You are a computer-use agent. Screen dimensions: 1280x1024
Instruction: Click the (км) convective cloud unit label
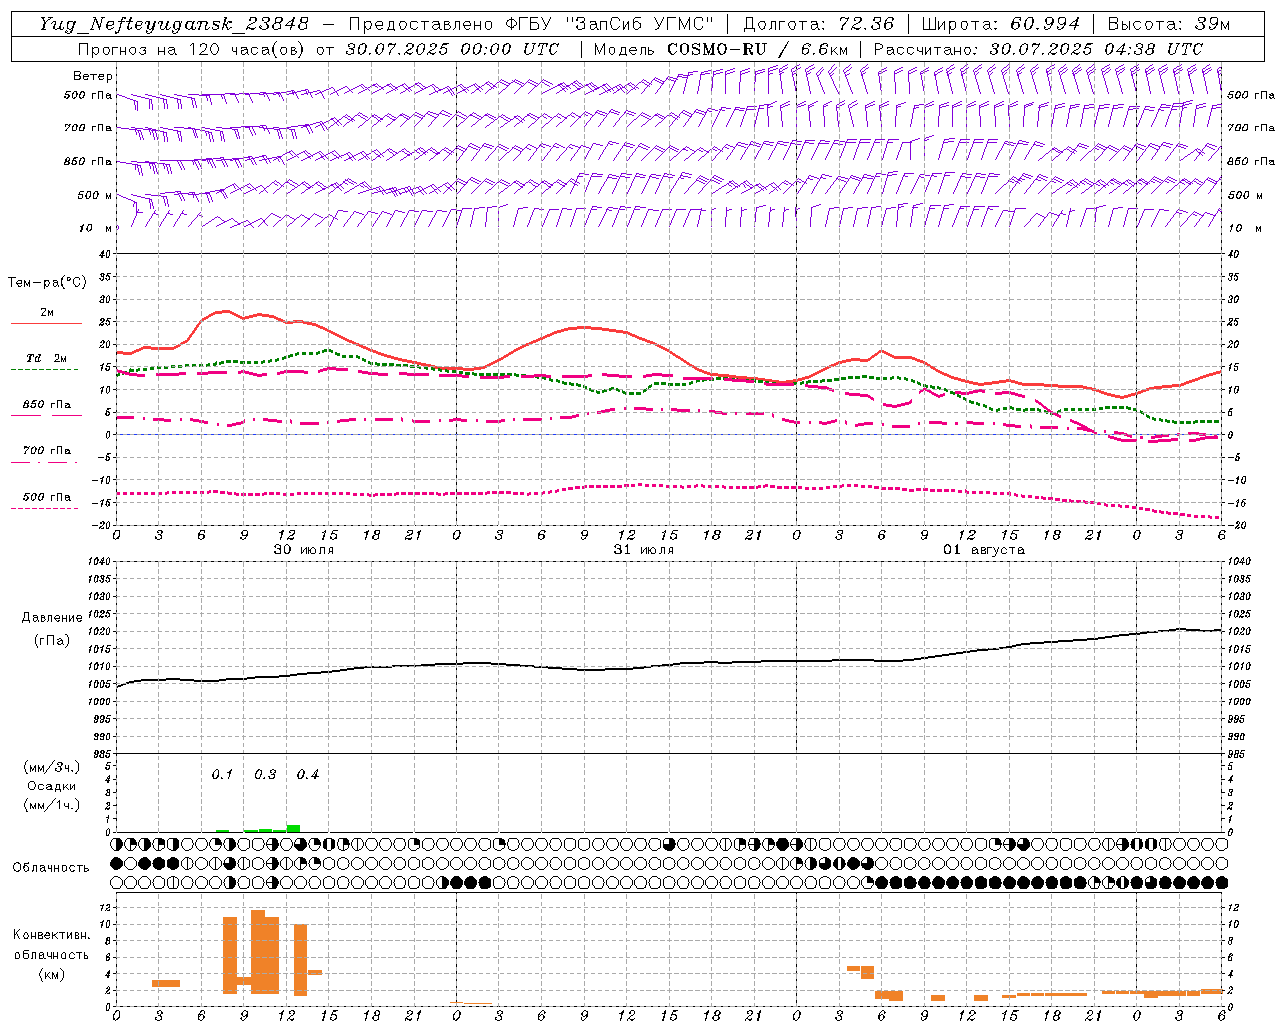coord(51,974)
